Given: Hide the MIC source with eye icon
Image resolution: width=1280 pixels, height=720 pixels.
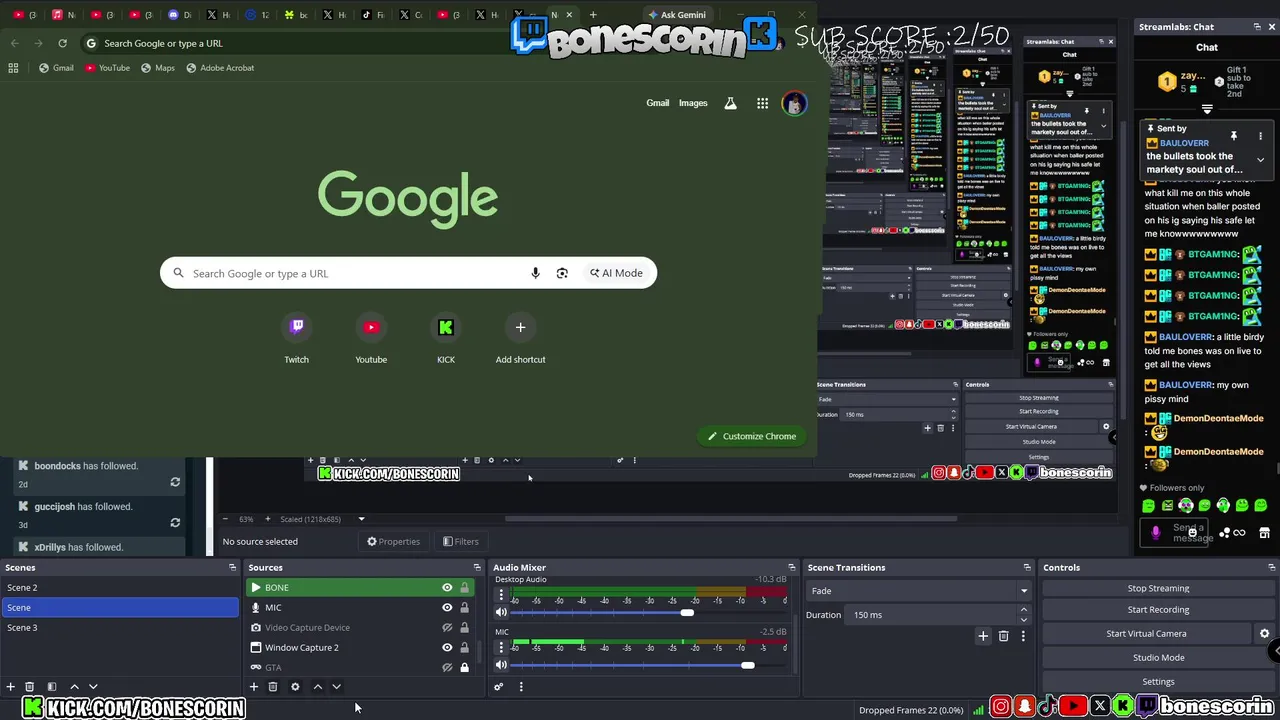Looking at the screenshot, I should (x=447, y=608).
